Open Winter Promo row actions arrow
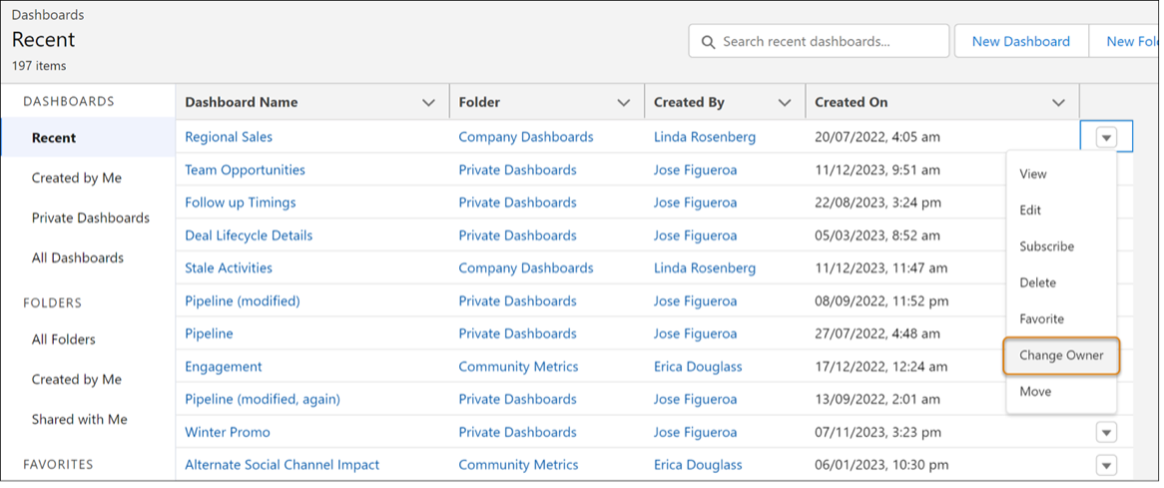 pyautogui.click(x=1106, y=432)
